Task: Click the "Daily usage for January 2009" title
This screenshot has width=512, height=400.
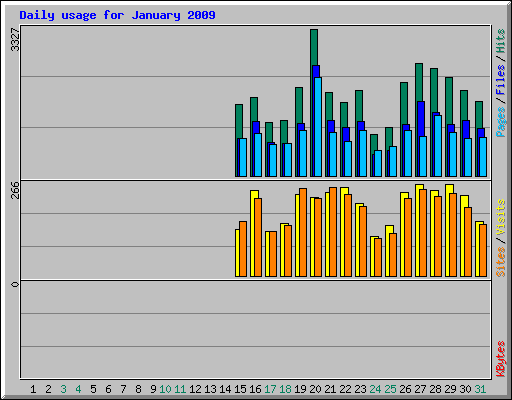Action: coord(117,15)
